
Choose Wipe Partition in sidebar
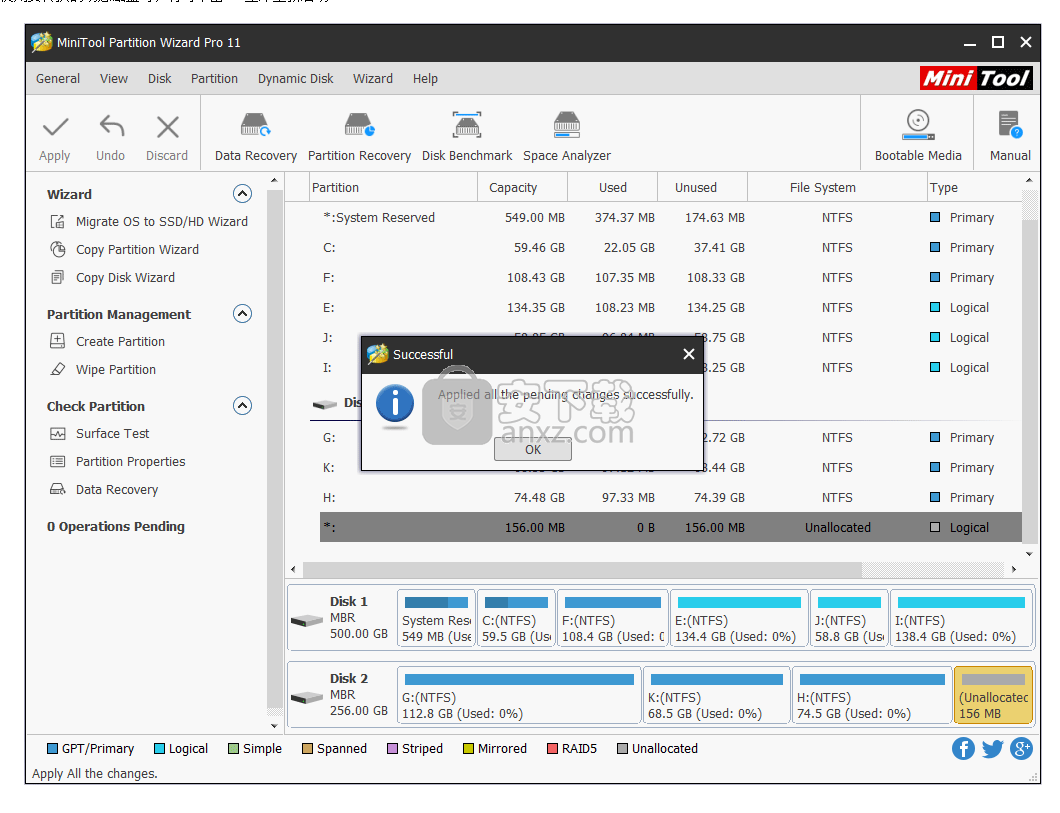[x=103, y=370]
